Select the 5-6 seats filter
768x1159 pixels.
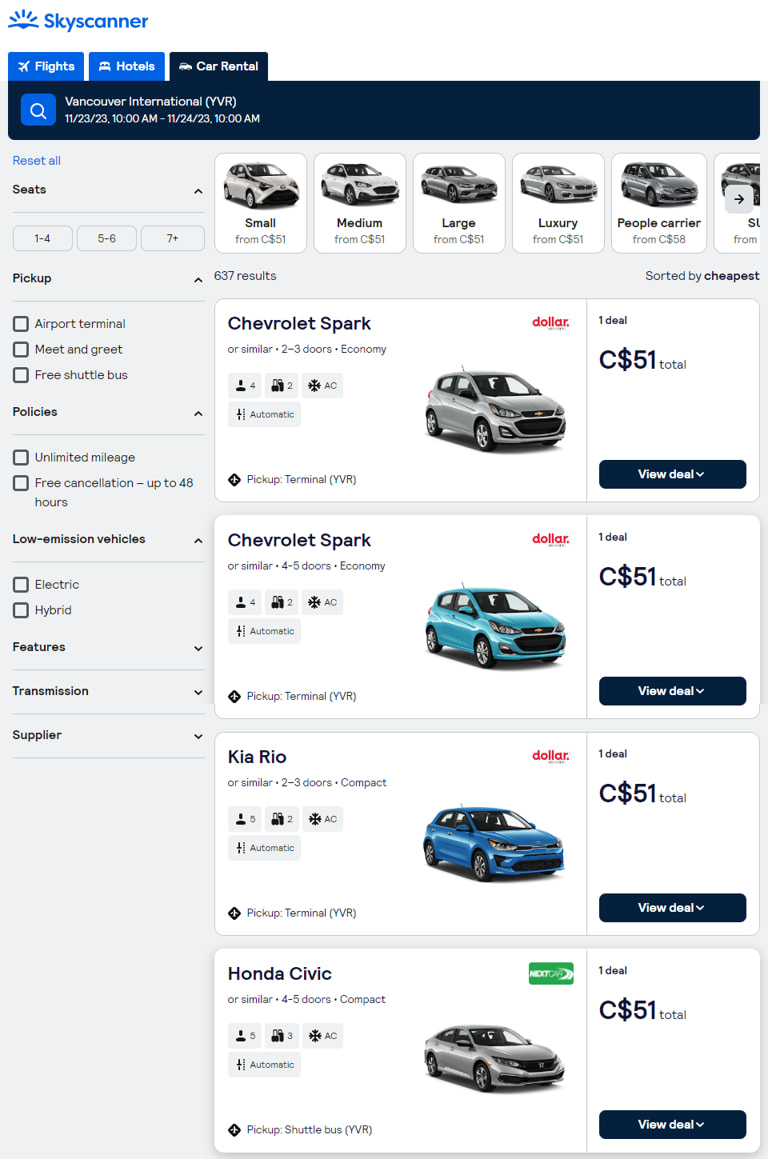[107, 238]
